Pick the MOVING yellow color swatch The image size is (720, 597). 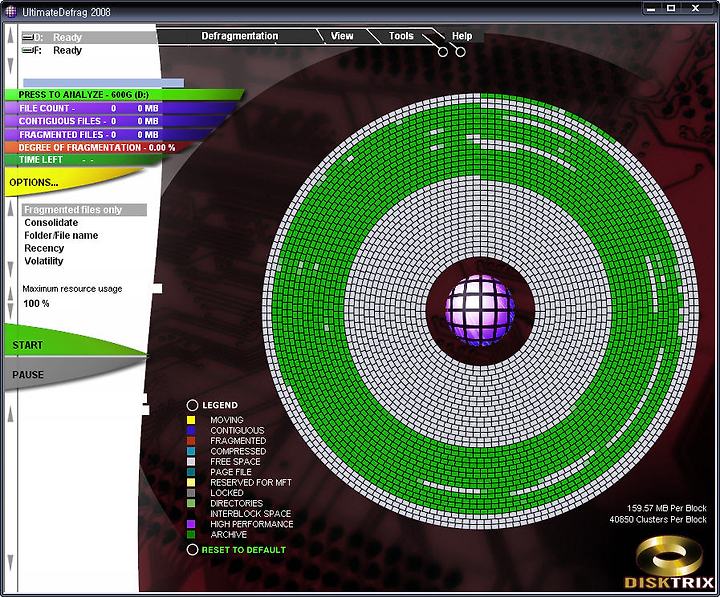tap(191, 420)
